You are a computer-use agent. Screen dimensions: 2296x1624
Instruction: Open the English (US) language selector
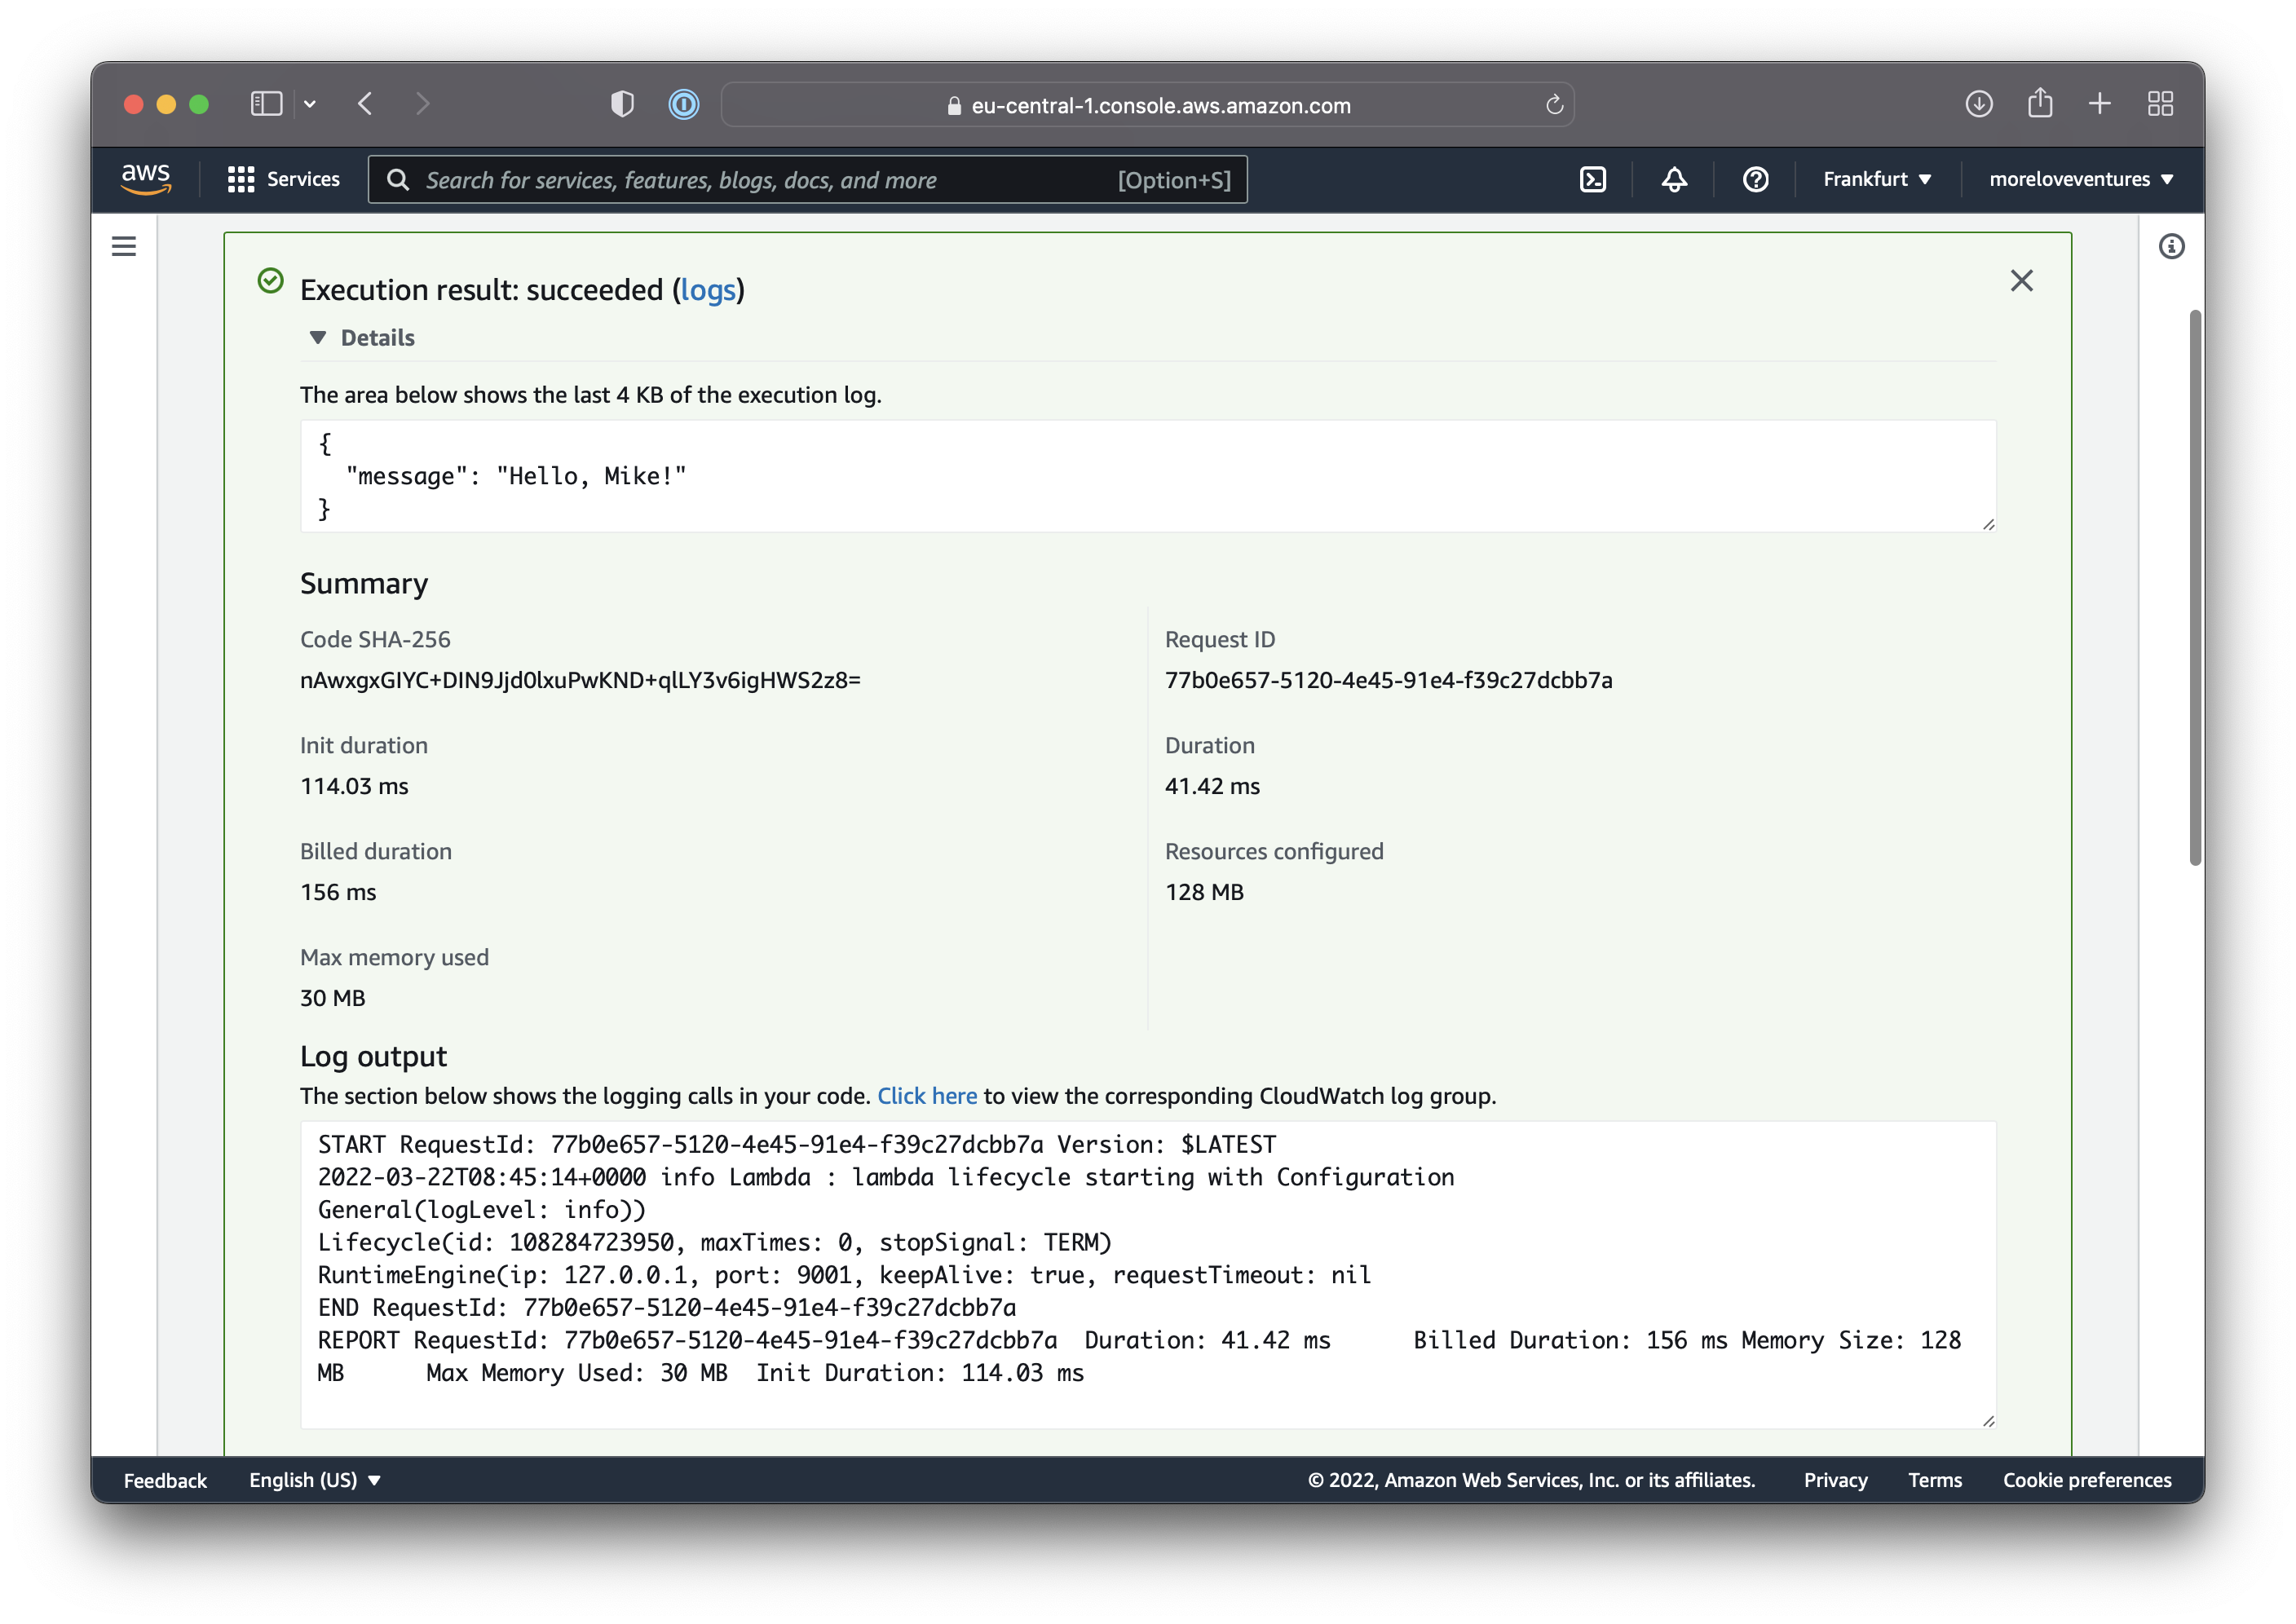(x=314, y=1480)
